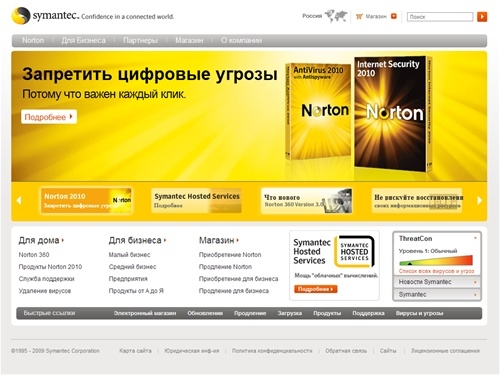This screenshot has height=375, width=500.
Task: Open the Политика конфиденциальности footer link
Action: click(x=272, y=351)
